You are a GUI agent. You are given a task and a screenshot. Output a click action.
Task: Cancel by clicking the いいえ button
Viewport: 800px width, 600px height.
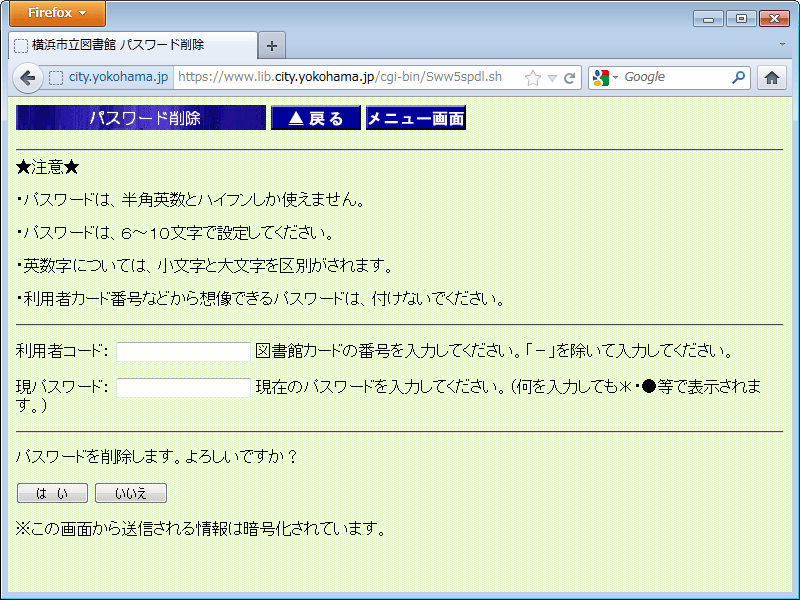point(130,493)
